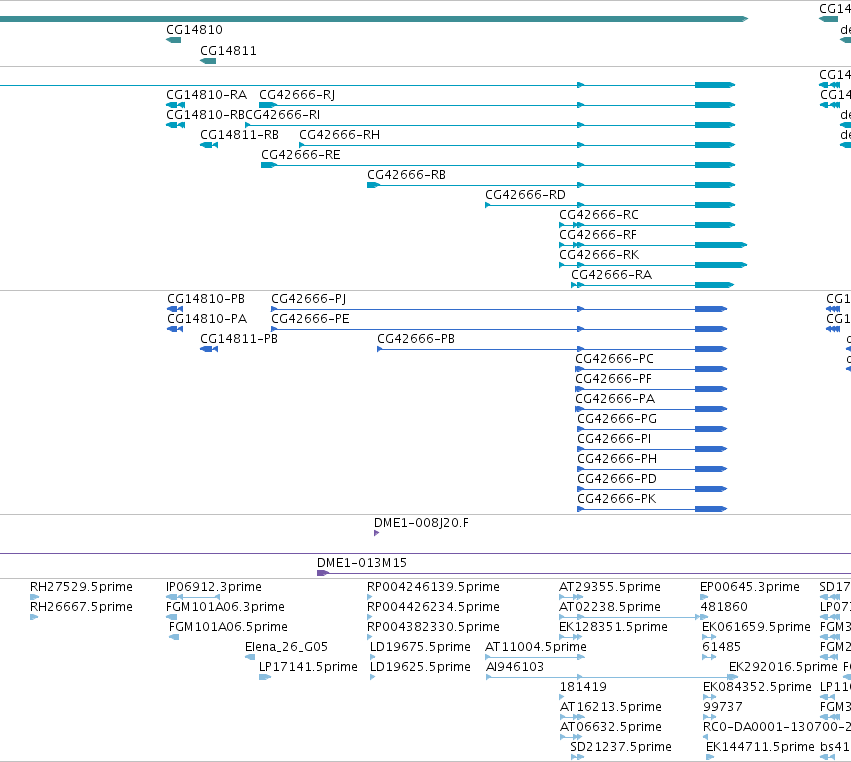The image size is (851, 762).
Task: Select the CG14811 gene label
Action: click(x=228, y=51)
